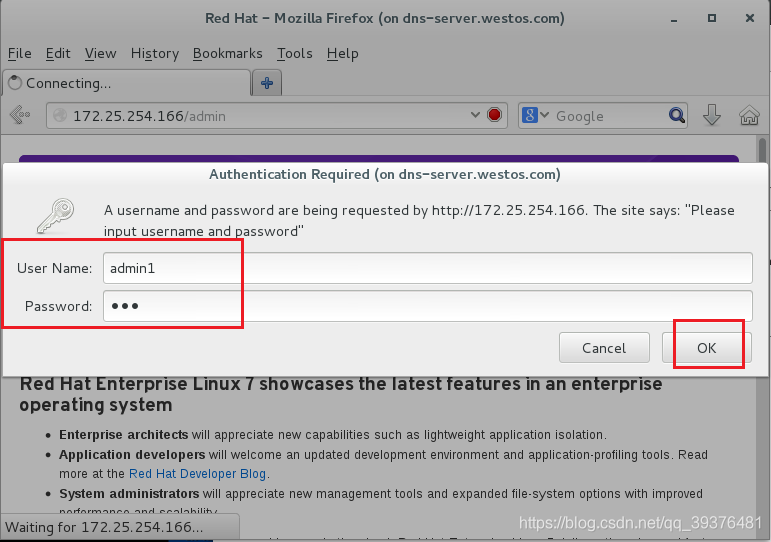
Task: Click the 'Authentication Required' dialog title
Action: tap(385, 174)
